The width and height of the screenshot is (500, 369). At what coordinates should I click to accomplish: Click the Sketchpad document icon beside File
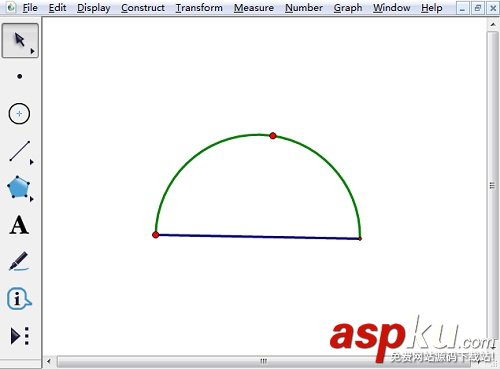point(11,7)
